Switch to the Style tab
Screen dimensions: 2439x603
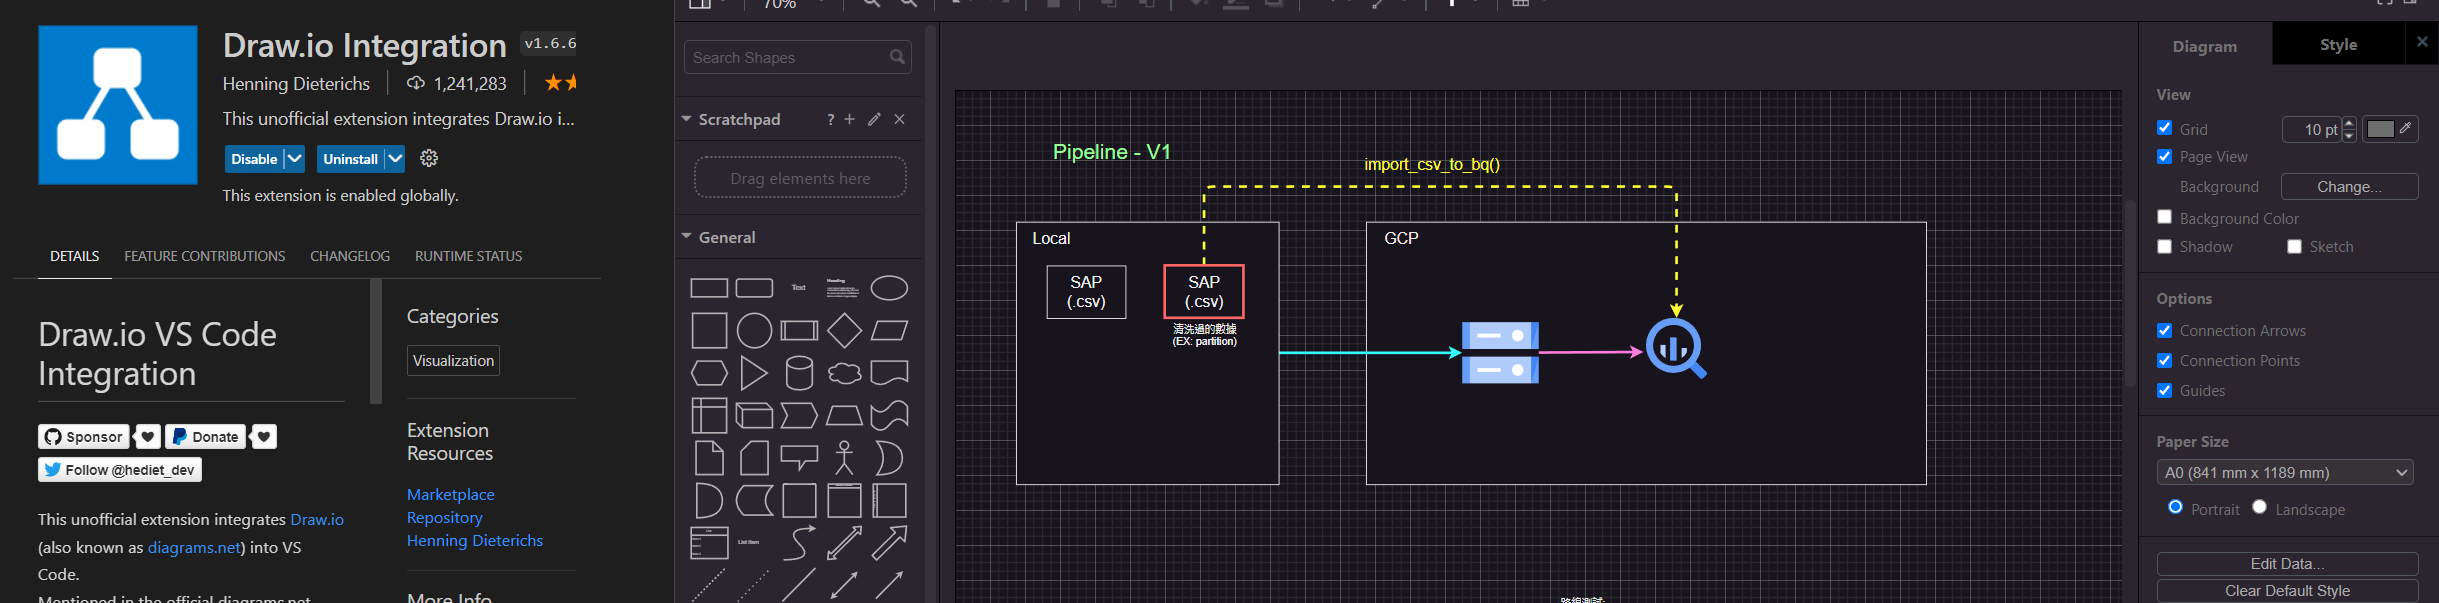(x=2338, y=44)
